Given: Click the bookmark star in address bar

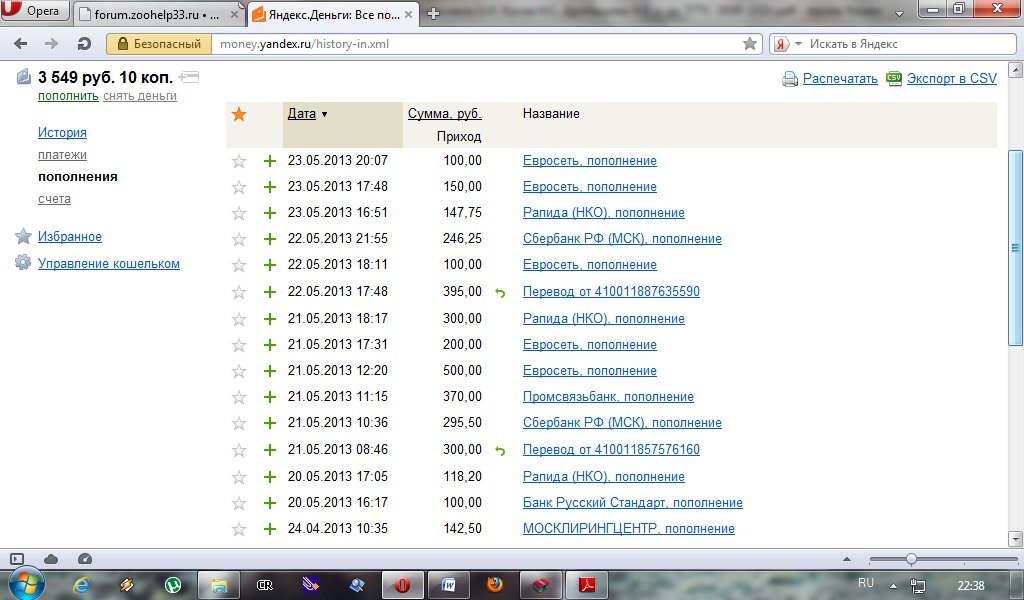Looking at the screenshot, I should 750,44.
